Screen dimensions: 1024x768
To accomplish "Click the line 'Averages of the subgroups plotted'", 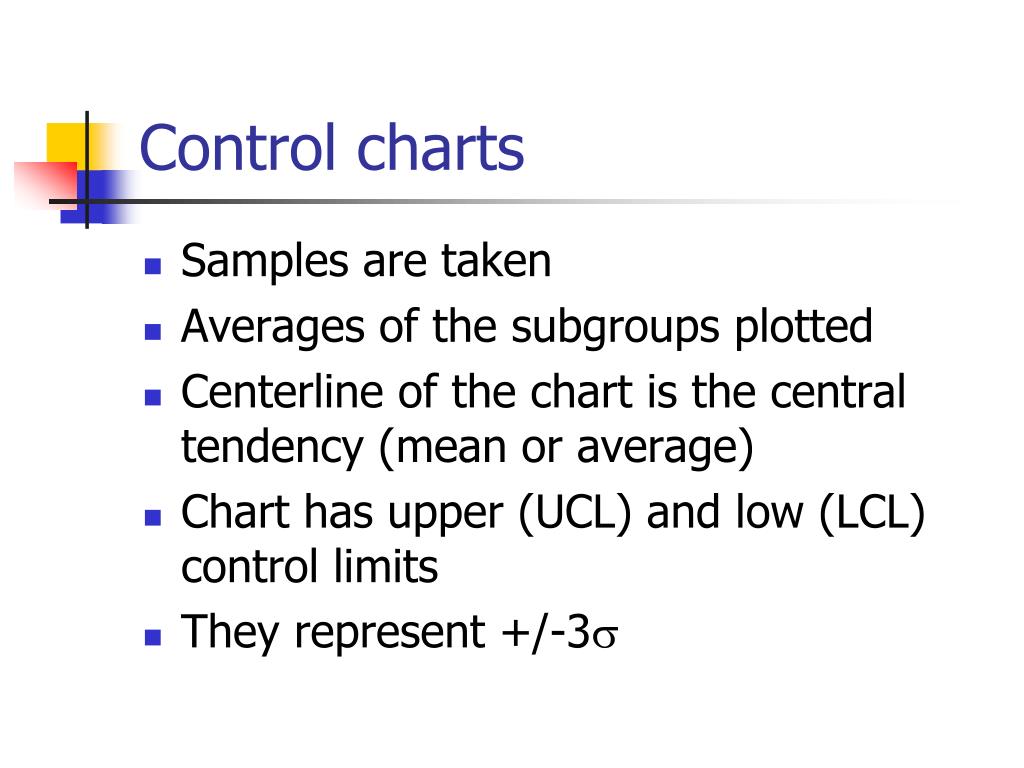I will 526,327.
